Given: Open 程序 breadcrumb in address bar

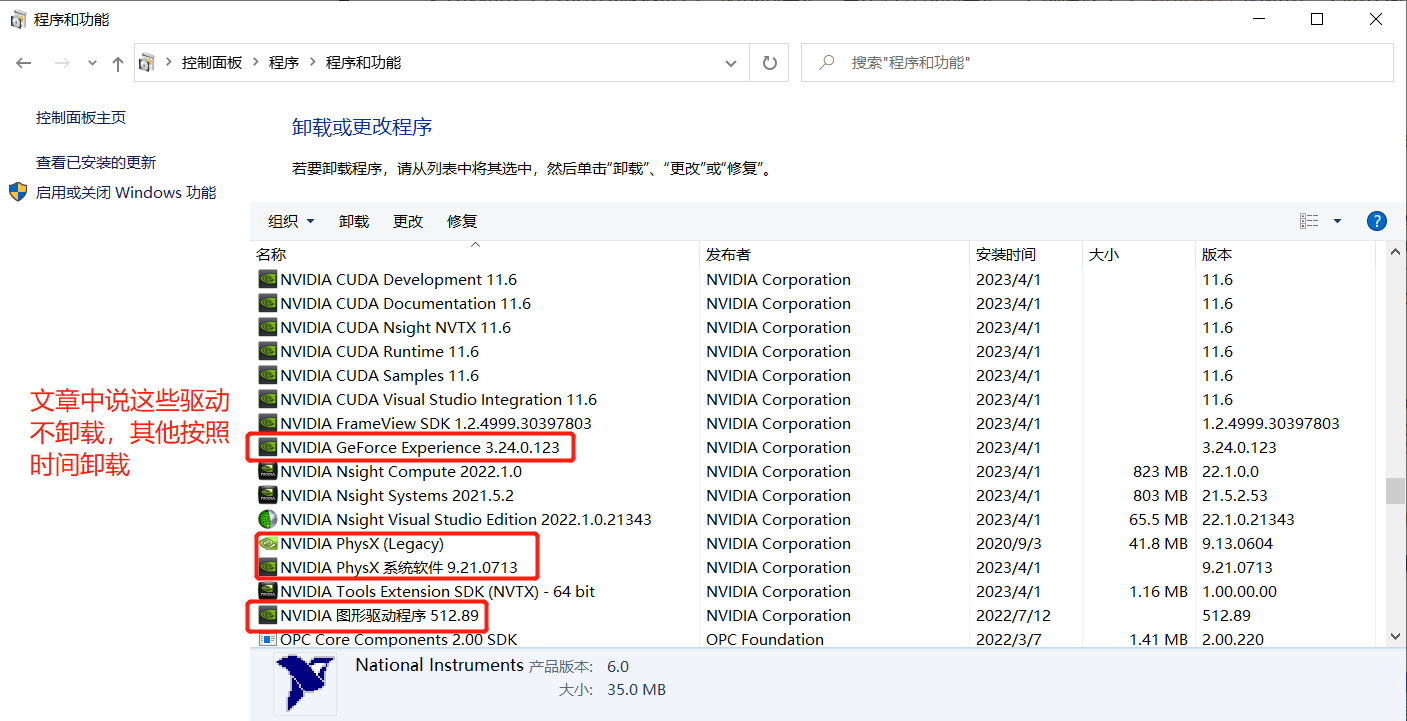Looking at the screenshot, I should point(284,62).
